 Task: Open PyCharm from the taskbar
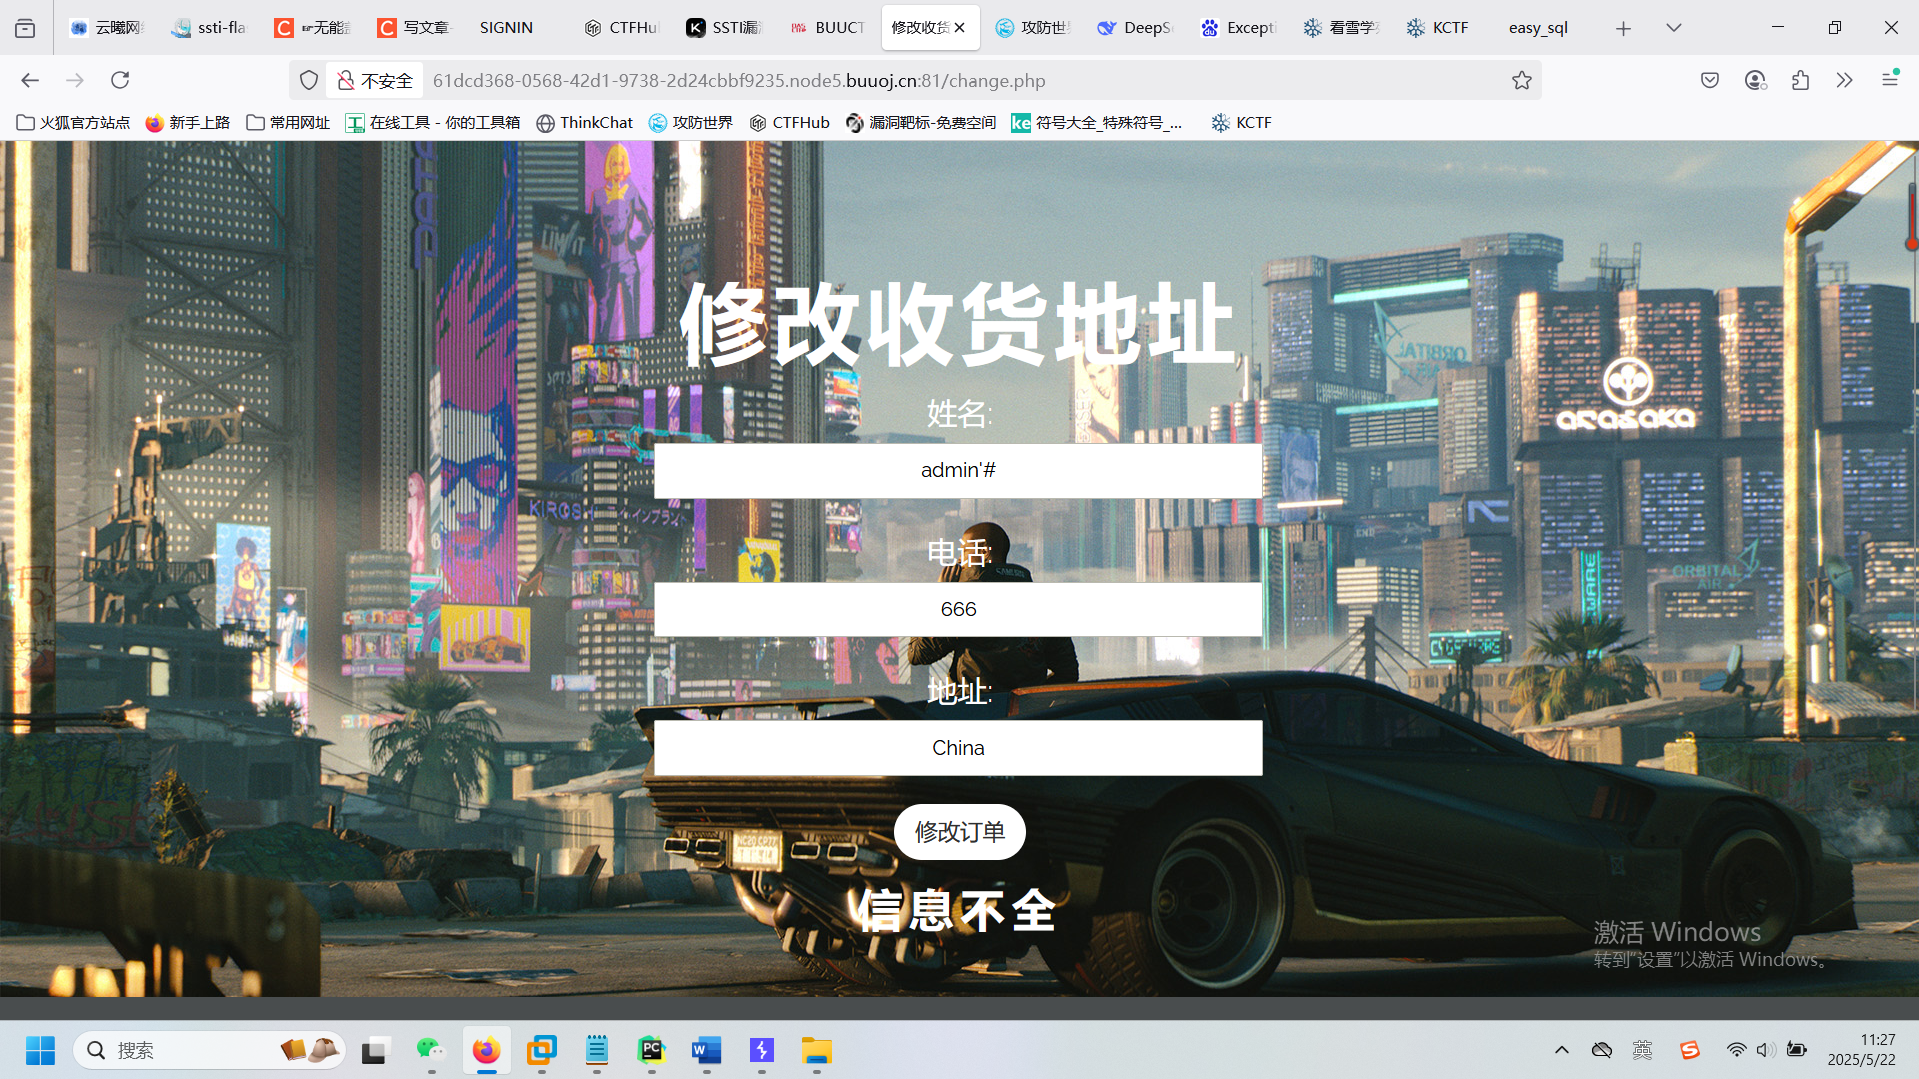(652, 1050)
